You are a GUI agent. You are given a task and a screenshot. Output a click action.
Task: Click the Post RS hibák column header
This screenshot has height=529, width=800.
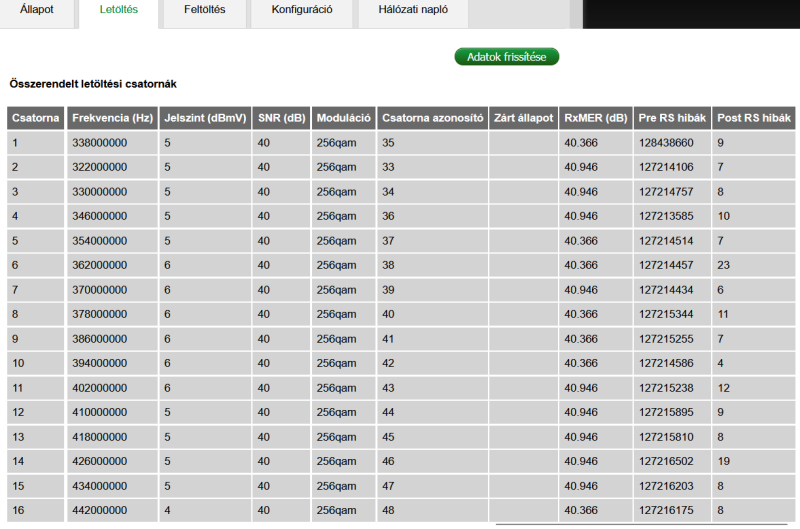point(754,118)
